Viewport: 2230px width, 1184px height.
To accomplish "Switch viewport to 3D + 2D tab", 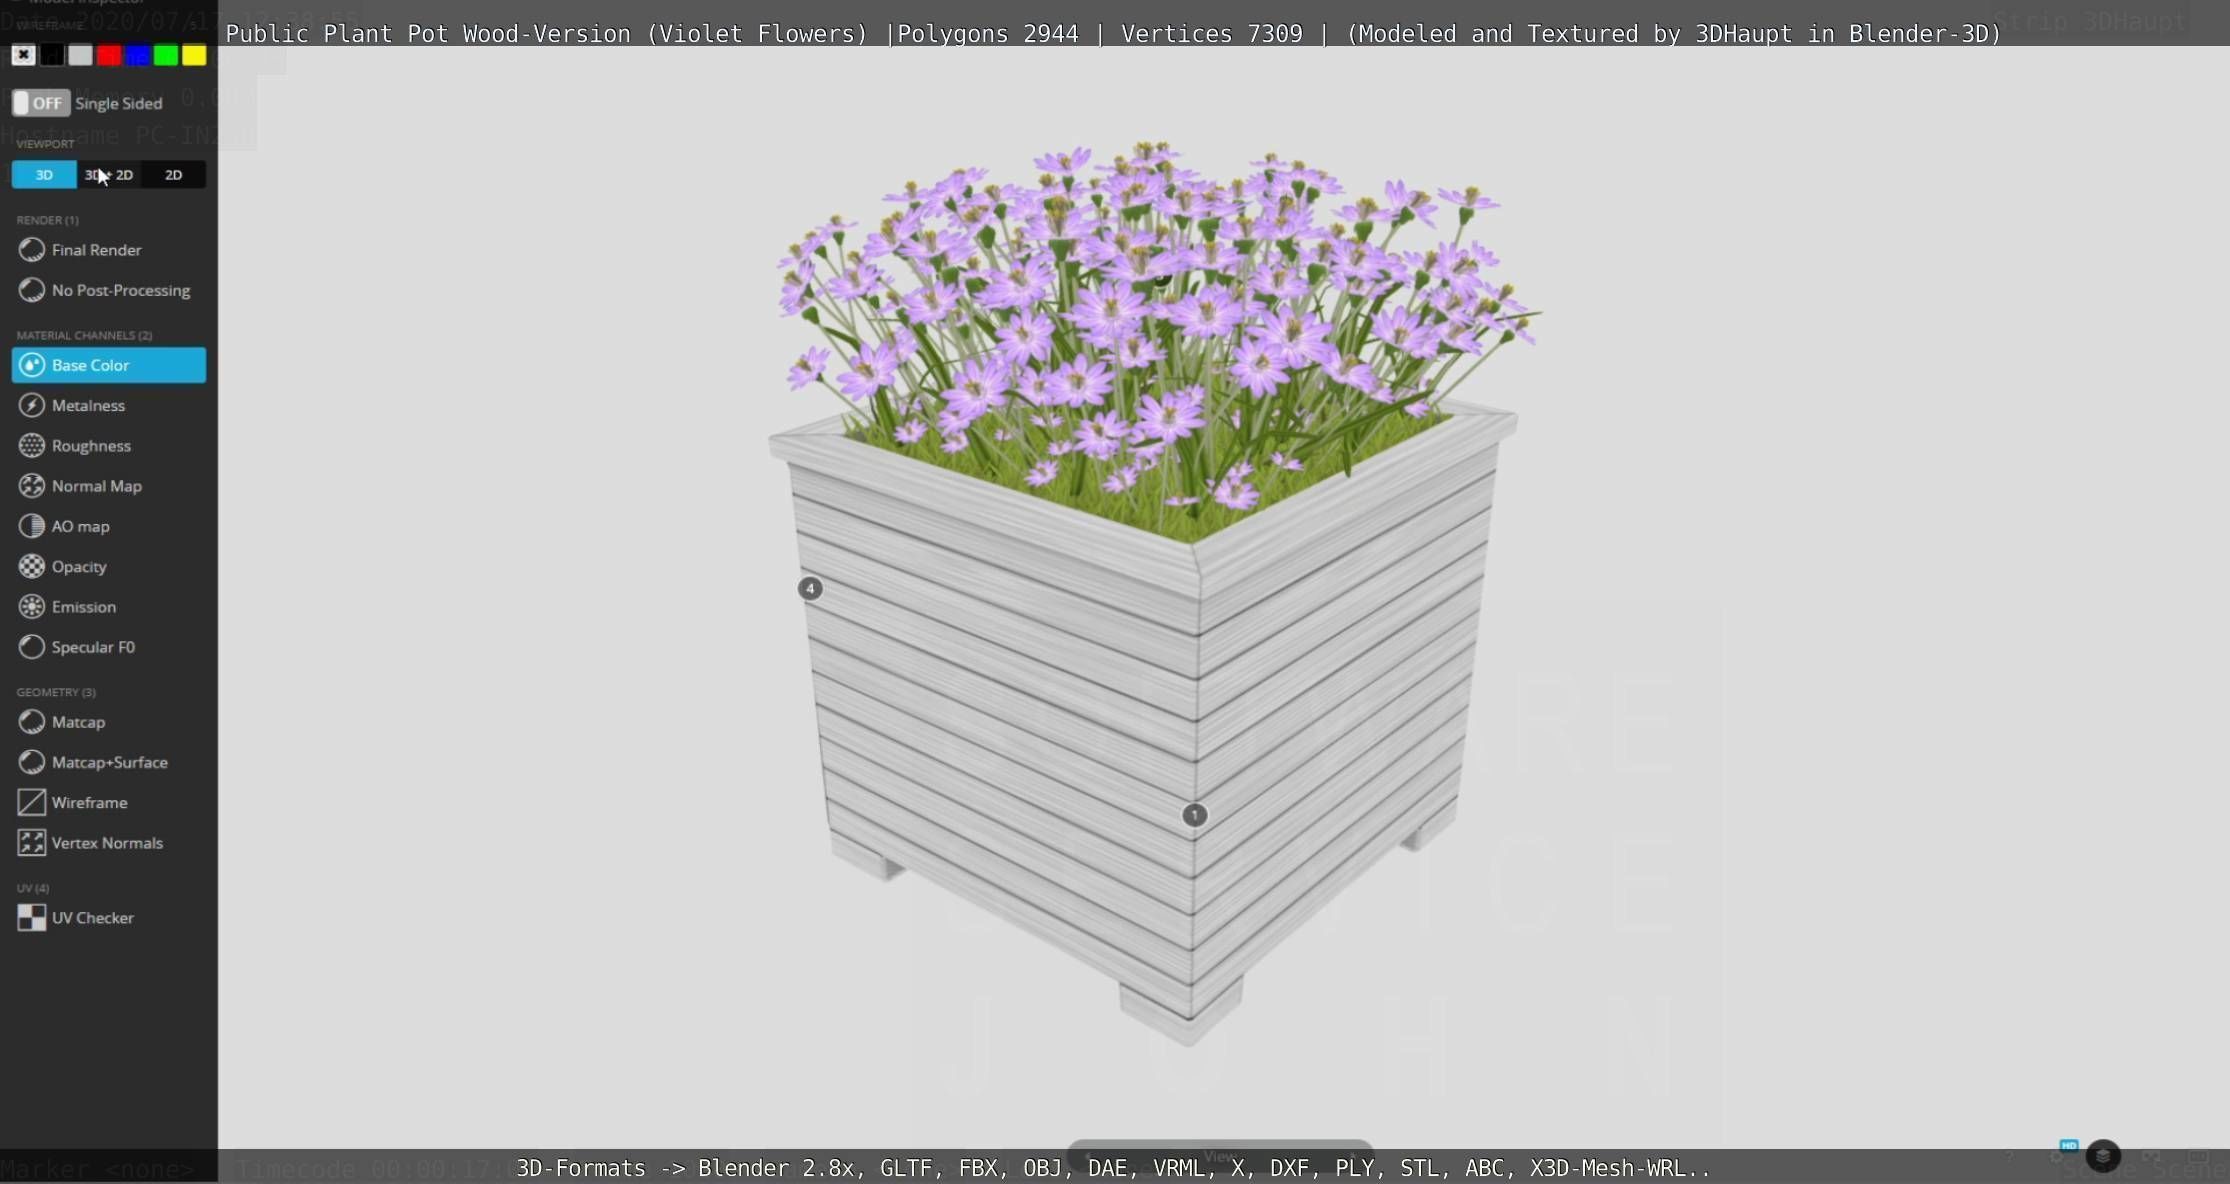I will 109,175.
